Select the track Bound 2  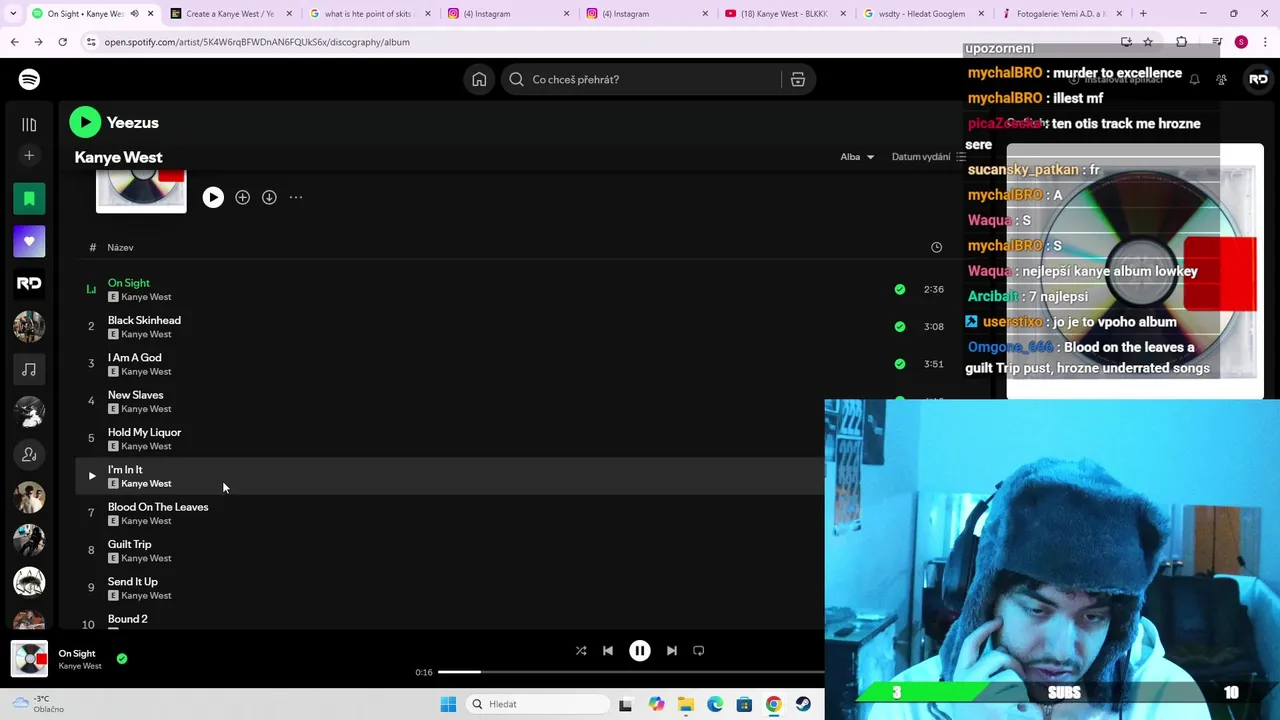click(x=127, y=619)
